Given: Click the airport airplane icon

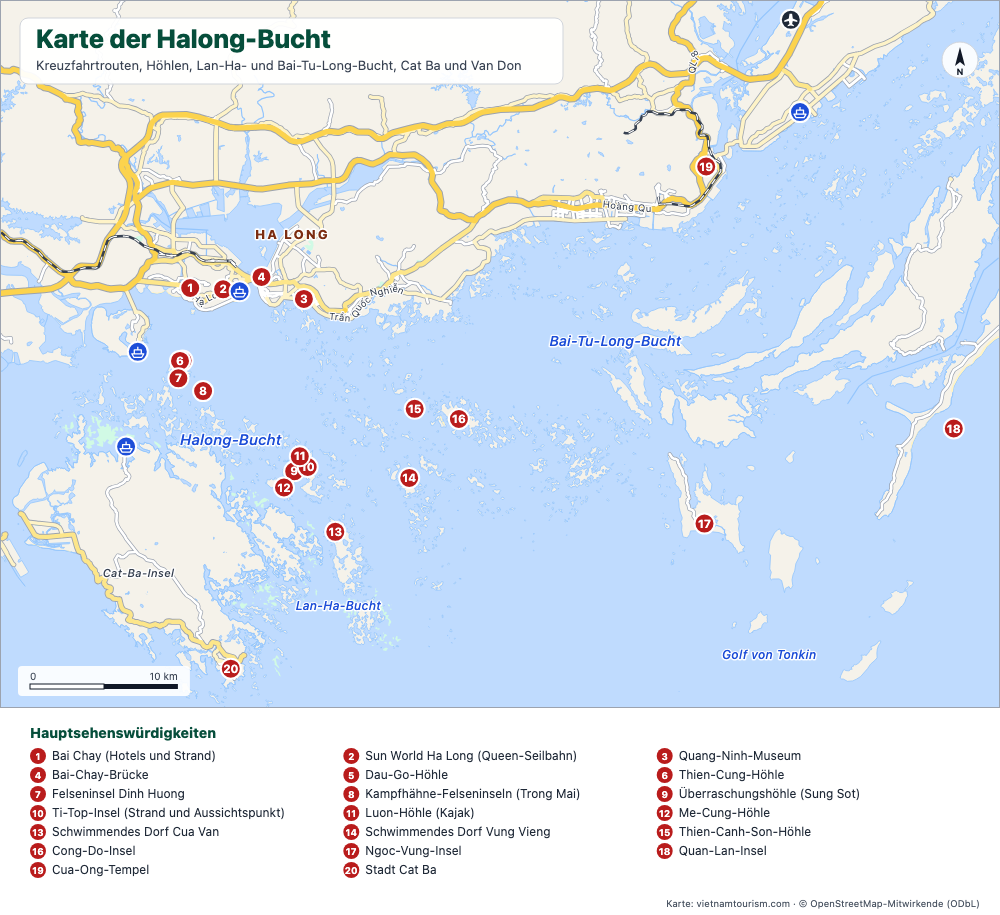Looking at the screenshot, I should (791, 19).
